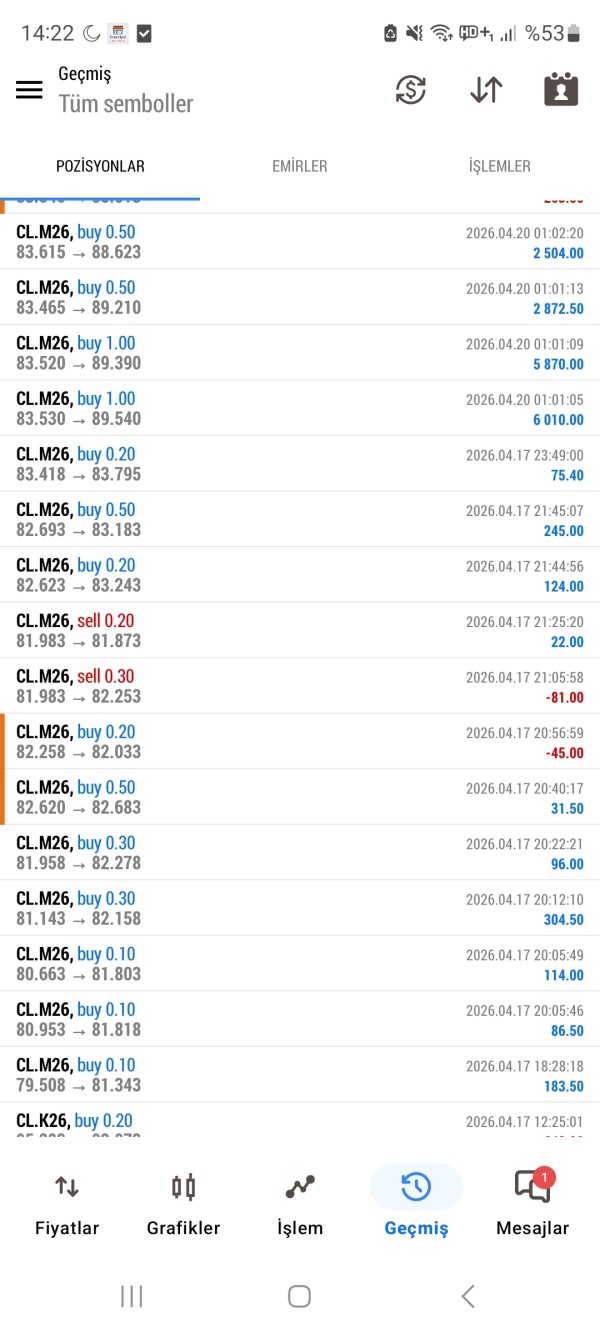Expand the buy 0.50 position at 83.615

300,242
